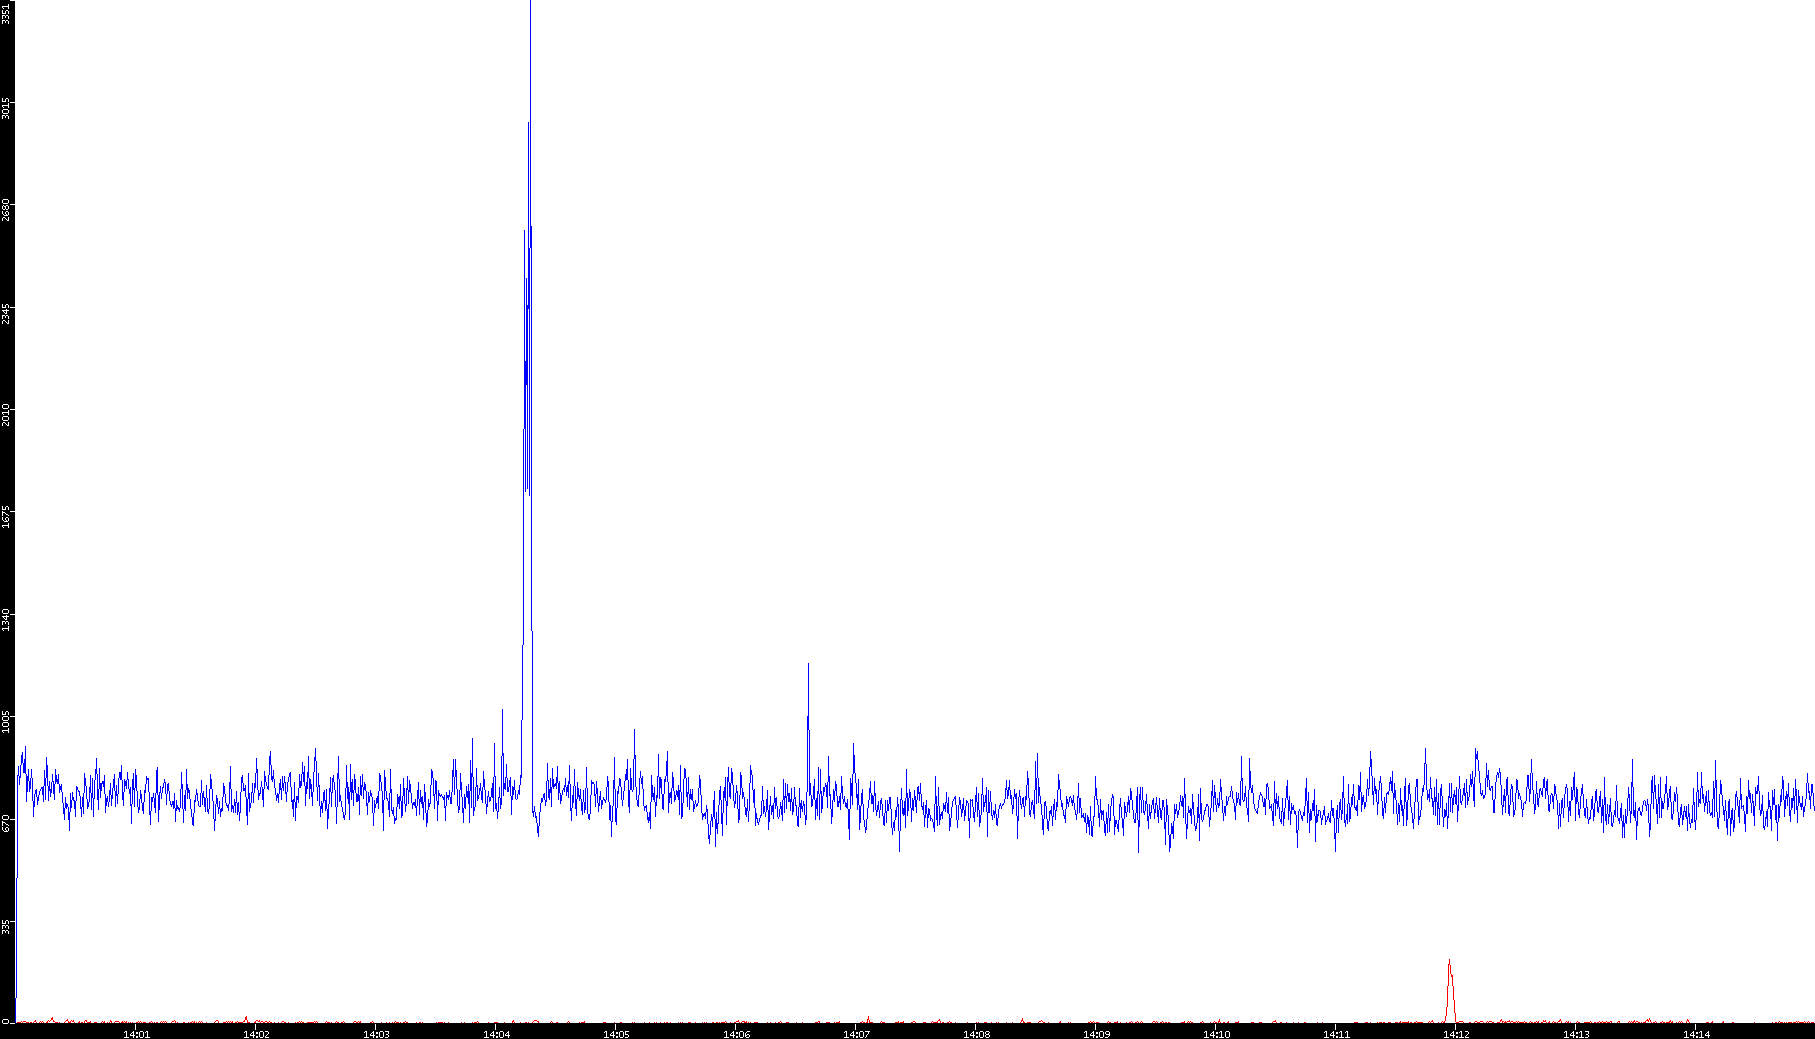Viewport: 1815px width, 1039px height.
Task: Click the 670 value on vertical axis
Action: (x=6, y=824)
